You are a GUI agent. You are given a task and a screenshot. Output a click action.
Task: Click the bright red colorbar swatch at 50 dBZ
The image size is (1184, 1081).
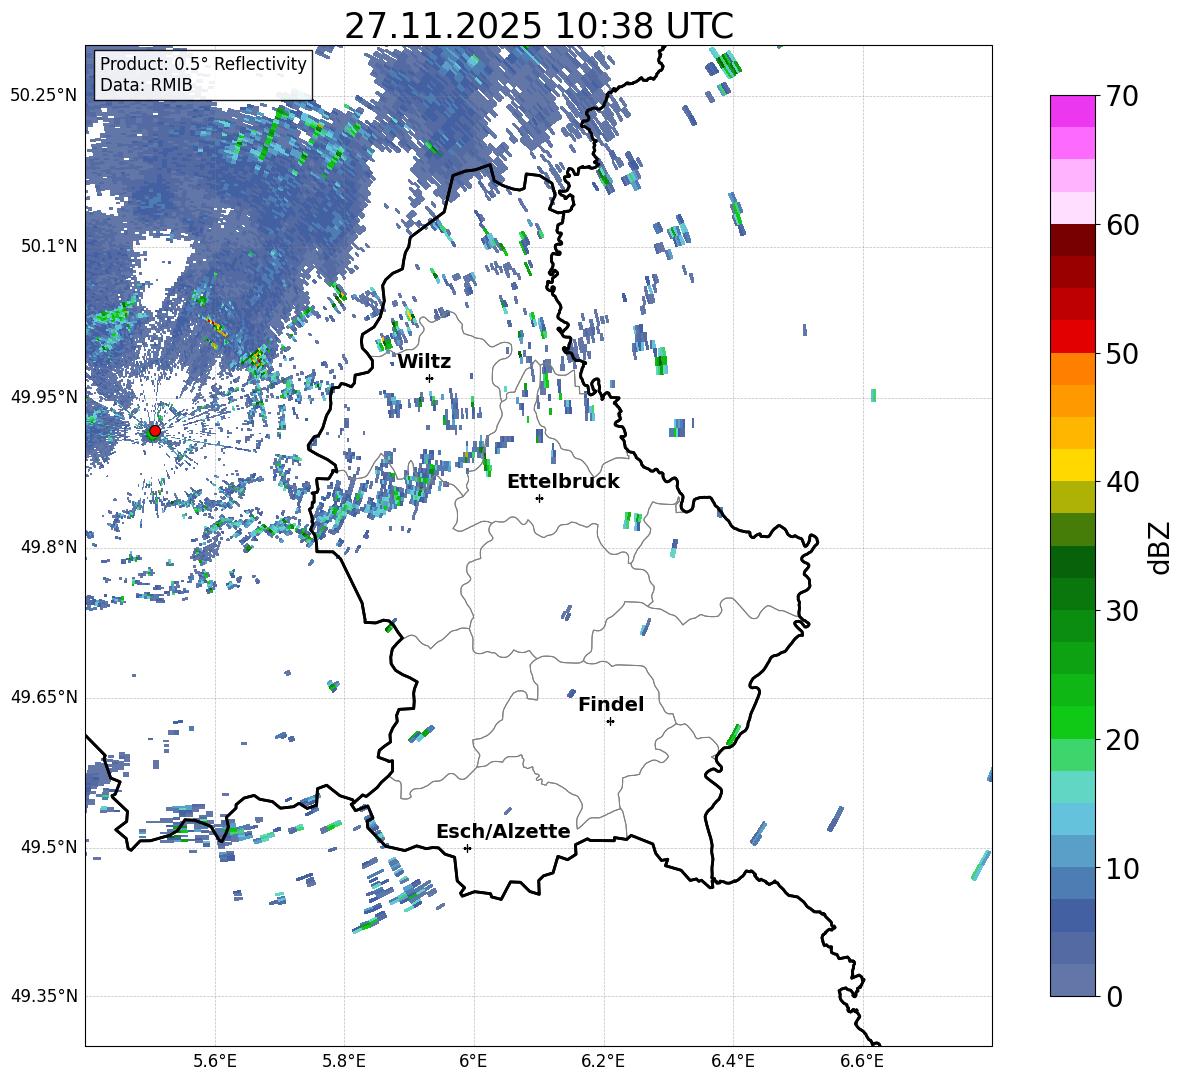pos(1072,336)
